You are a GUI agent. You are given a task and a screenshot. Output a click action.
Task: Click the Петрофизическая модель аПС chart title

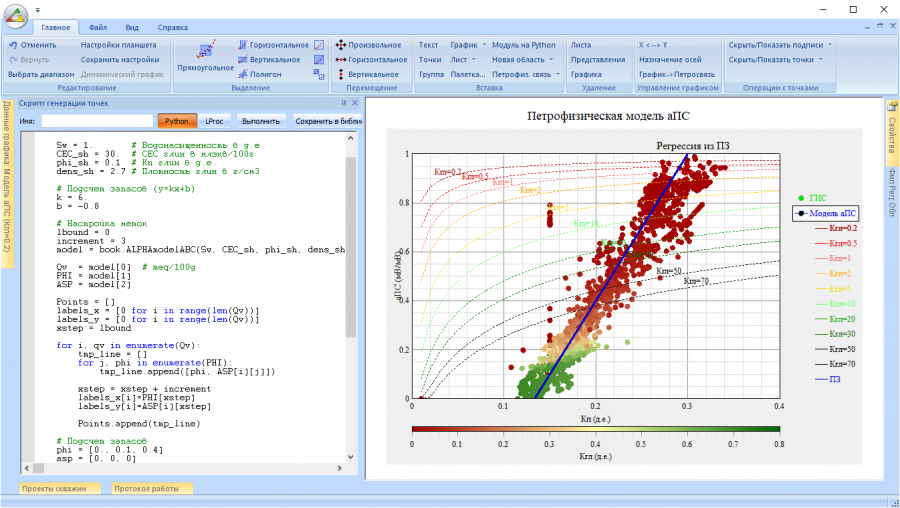(x=608, y=117)
